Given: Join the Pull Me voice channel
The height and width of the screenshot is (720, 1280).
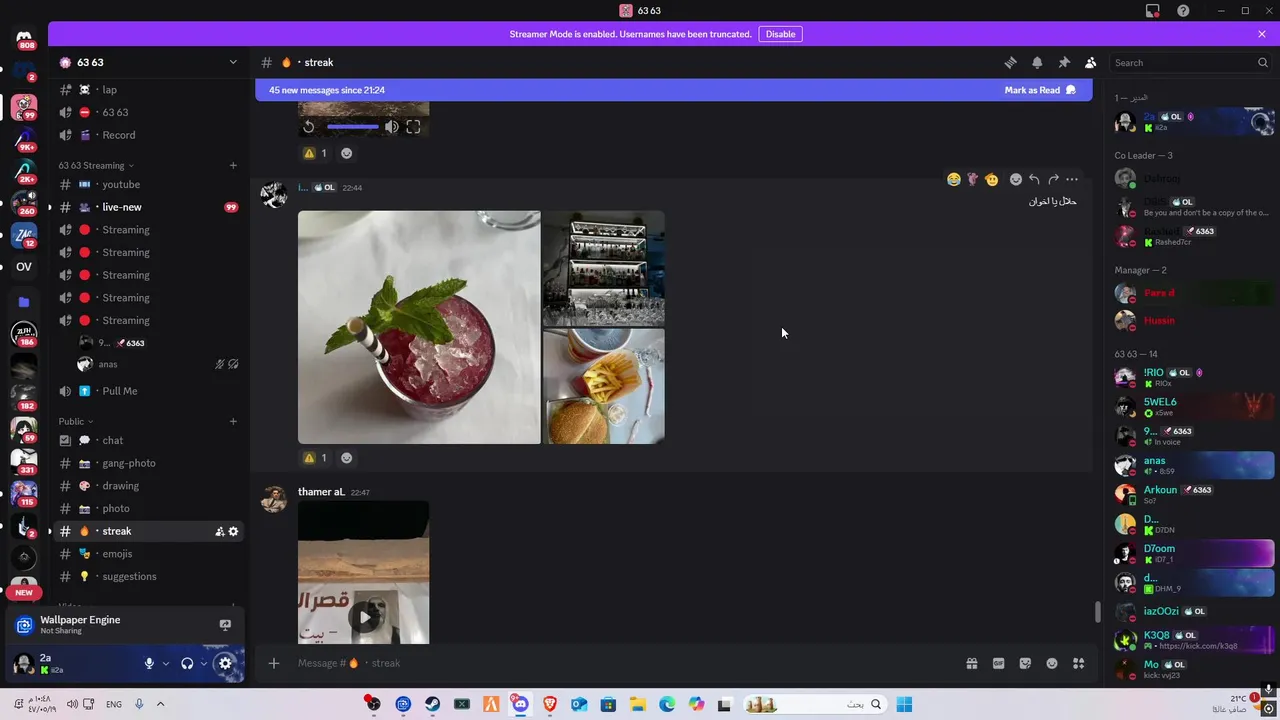Looking at the screenshot, I should tap(148, 391).
